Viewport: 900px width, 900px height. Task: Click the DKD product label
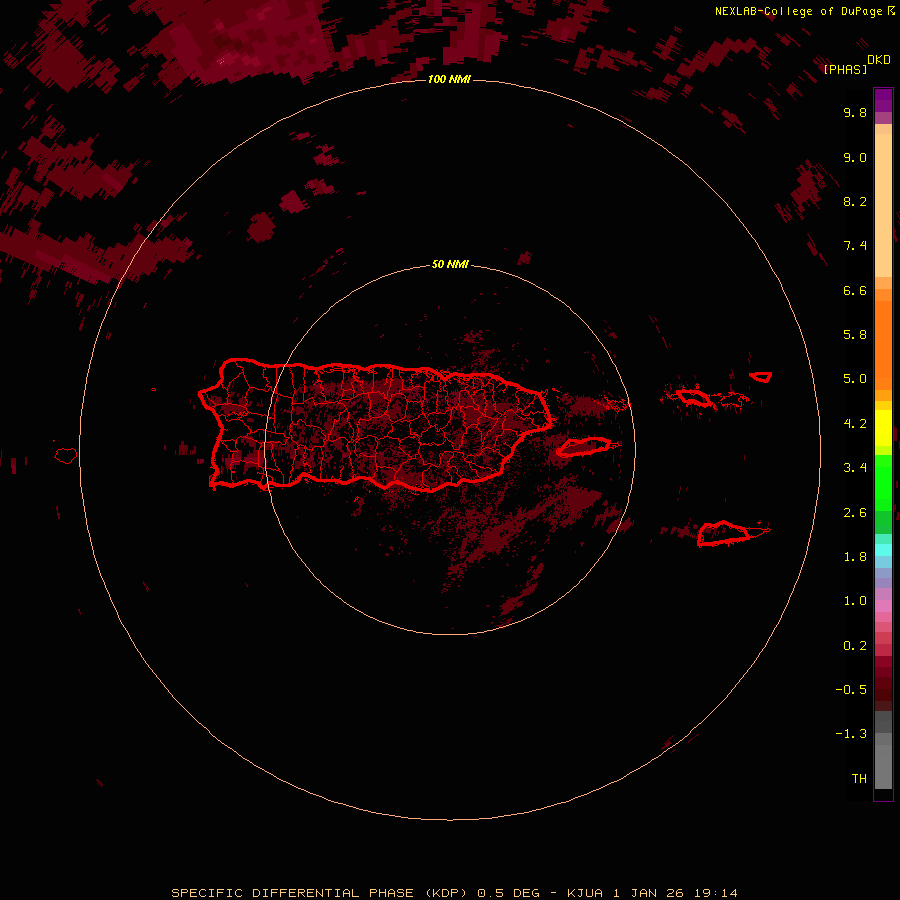[879, 60]
